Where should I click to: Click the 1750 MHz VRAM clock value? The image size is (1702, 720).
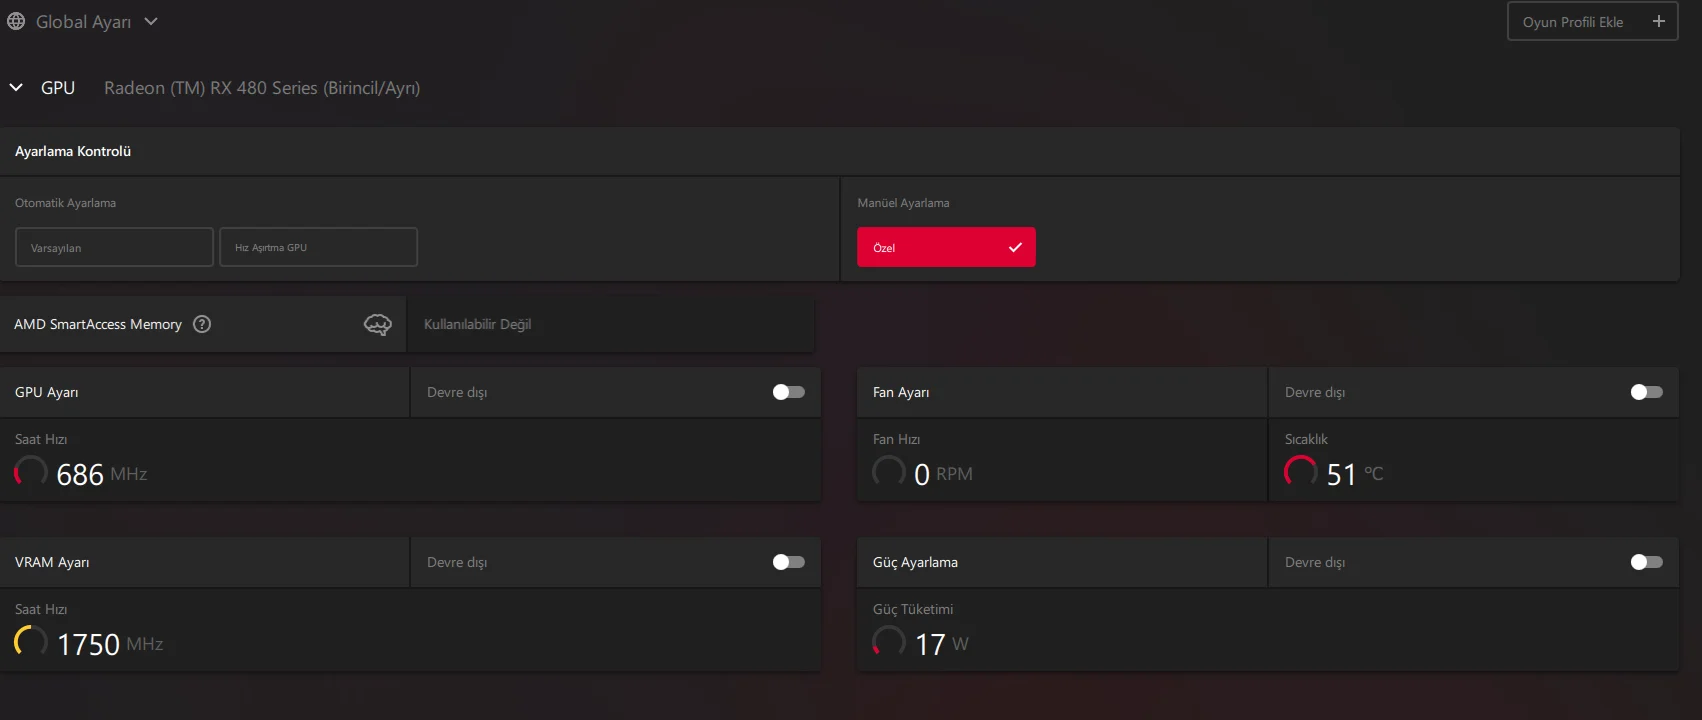tap(110, 644)
